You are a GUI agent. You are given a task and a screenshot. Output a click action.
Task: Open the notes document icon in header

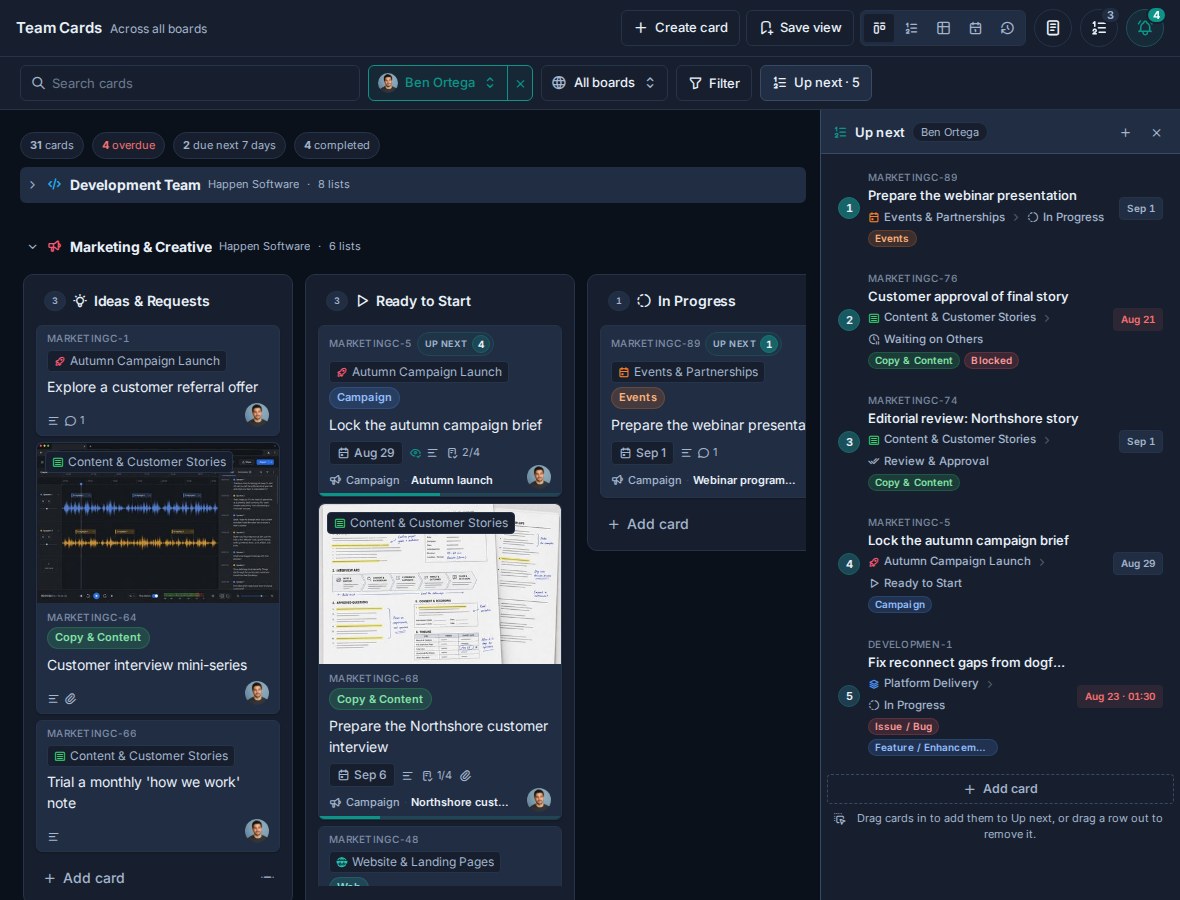click(1053, 28)
